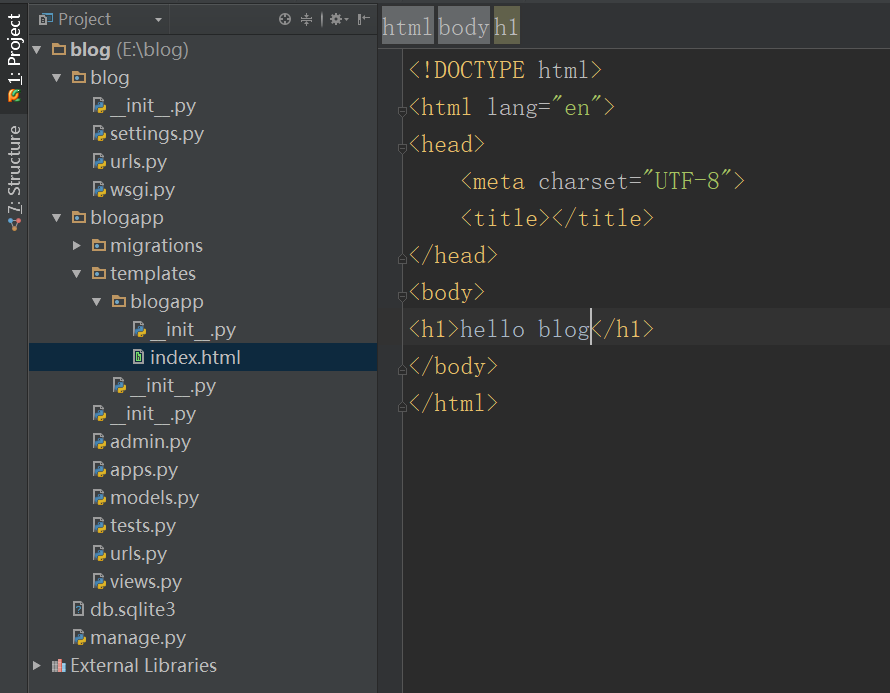
Task: Select apps.py in the project tree
Action: pos(144,469)
